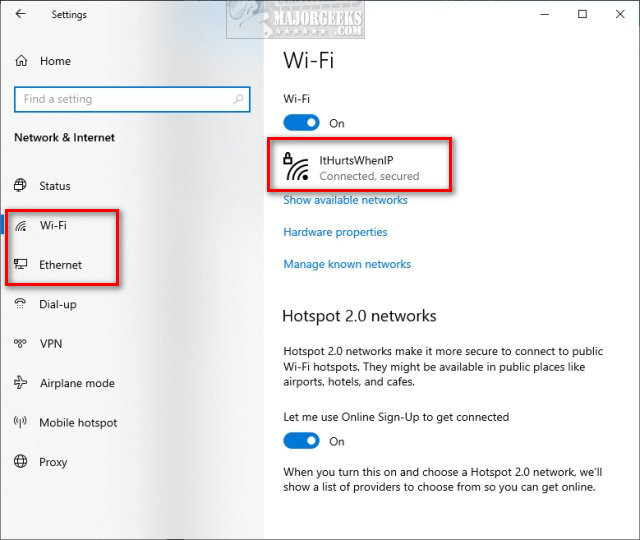Image resolution: width=640 pixels, height=540 pixels.
Task: Turn off the Wi-Fi toggle switch
Action: (301, 123)
